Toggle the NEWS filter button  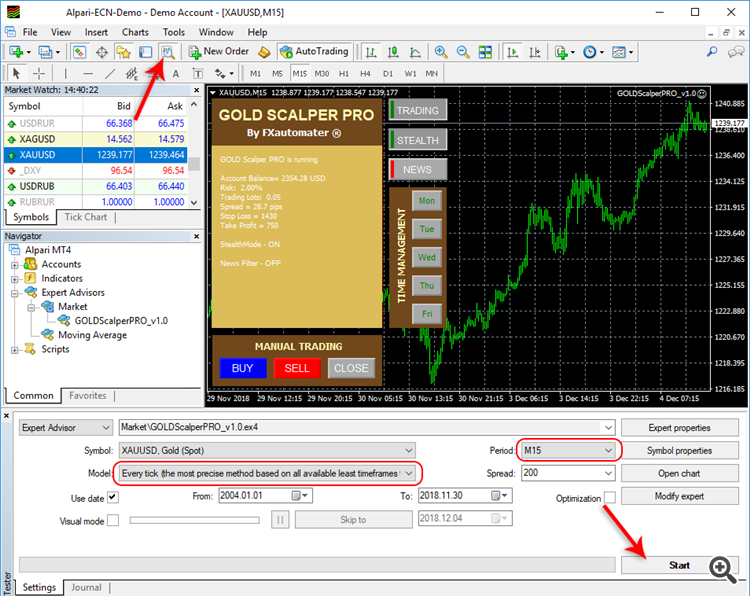(x=418, y=169)
